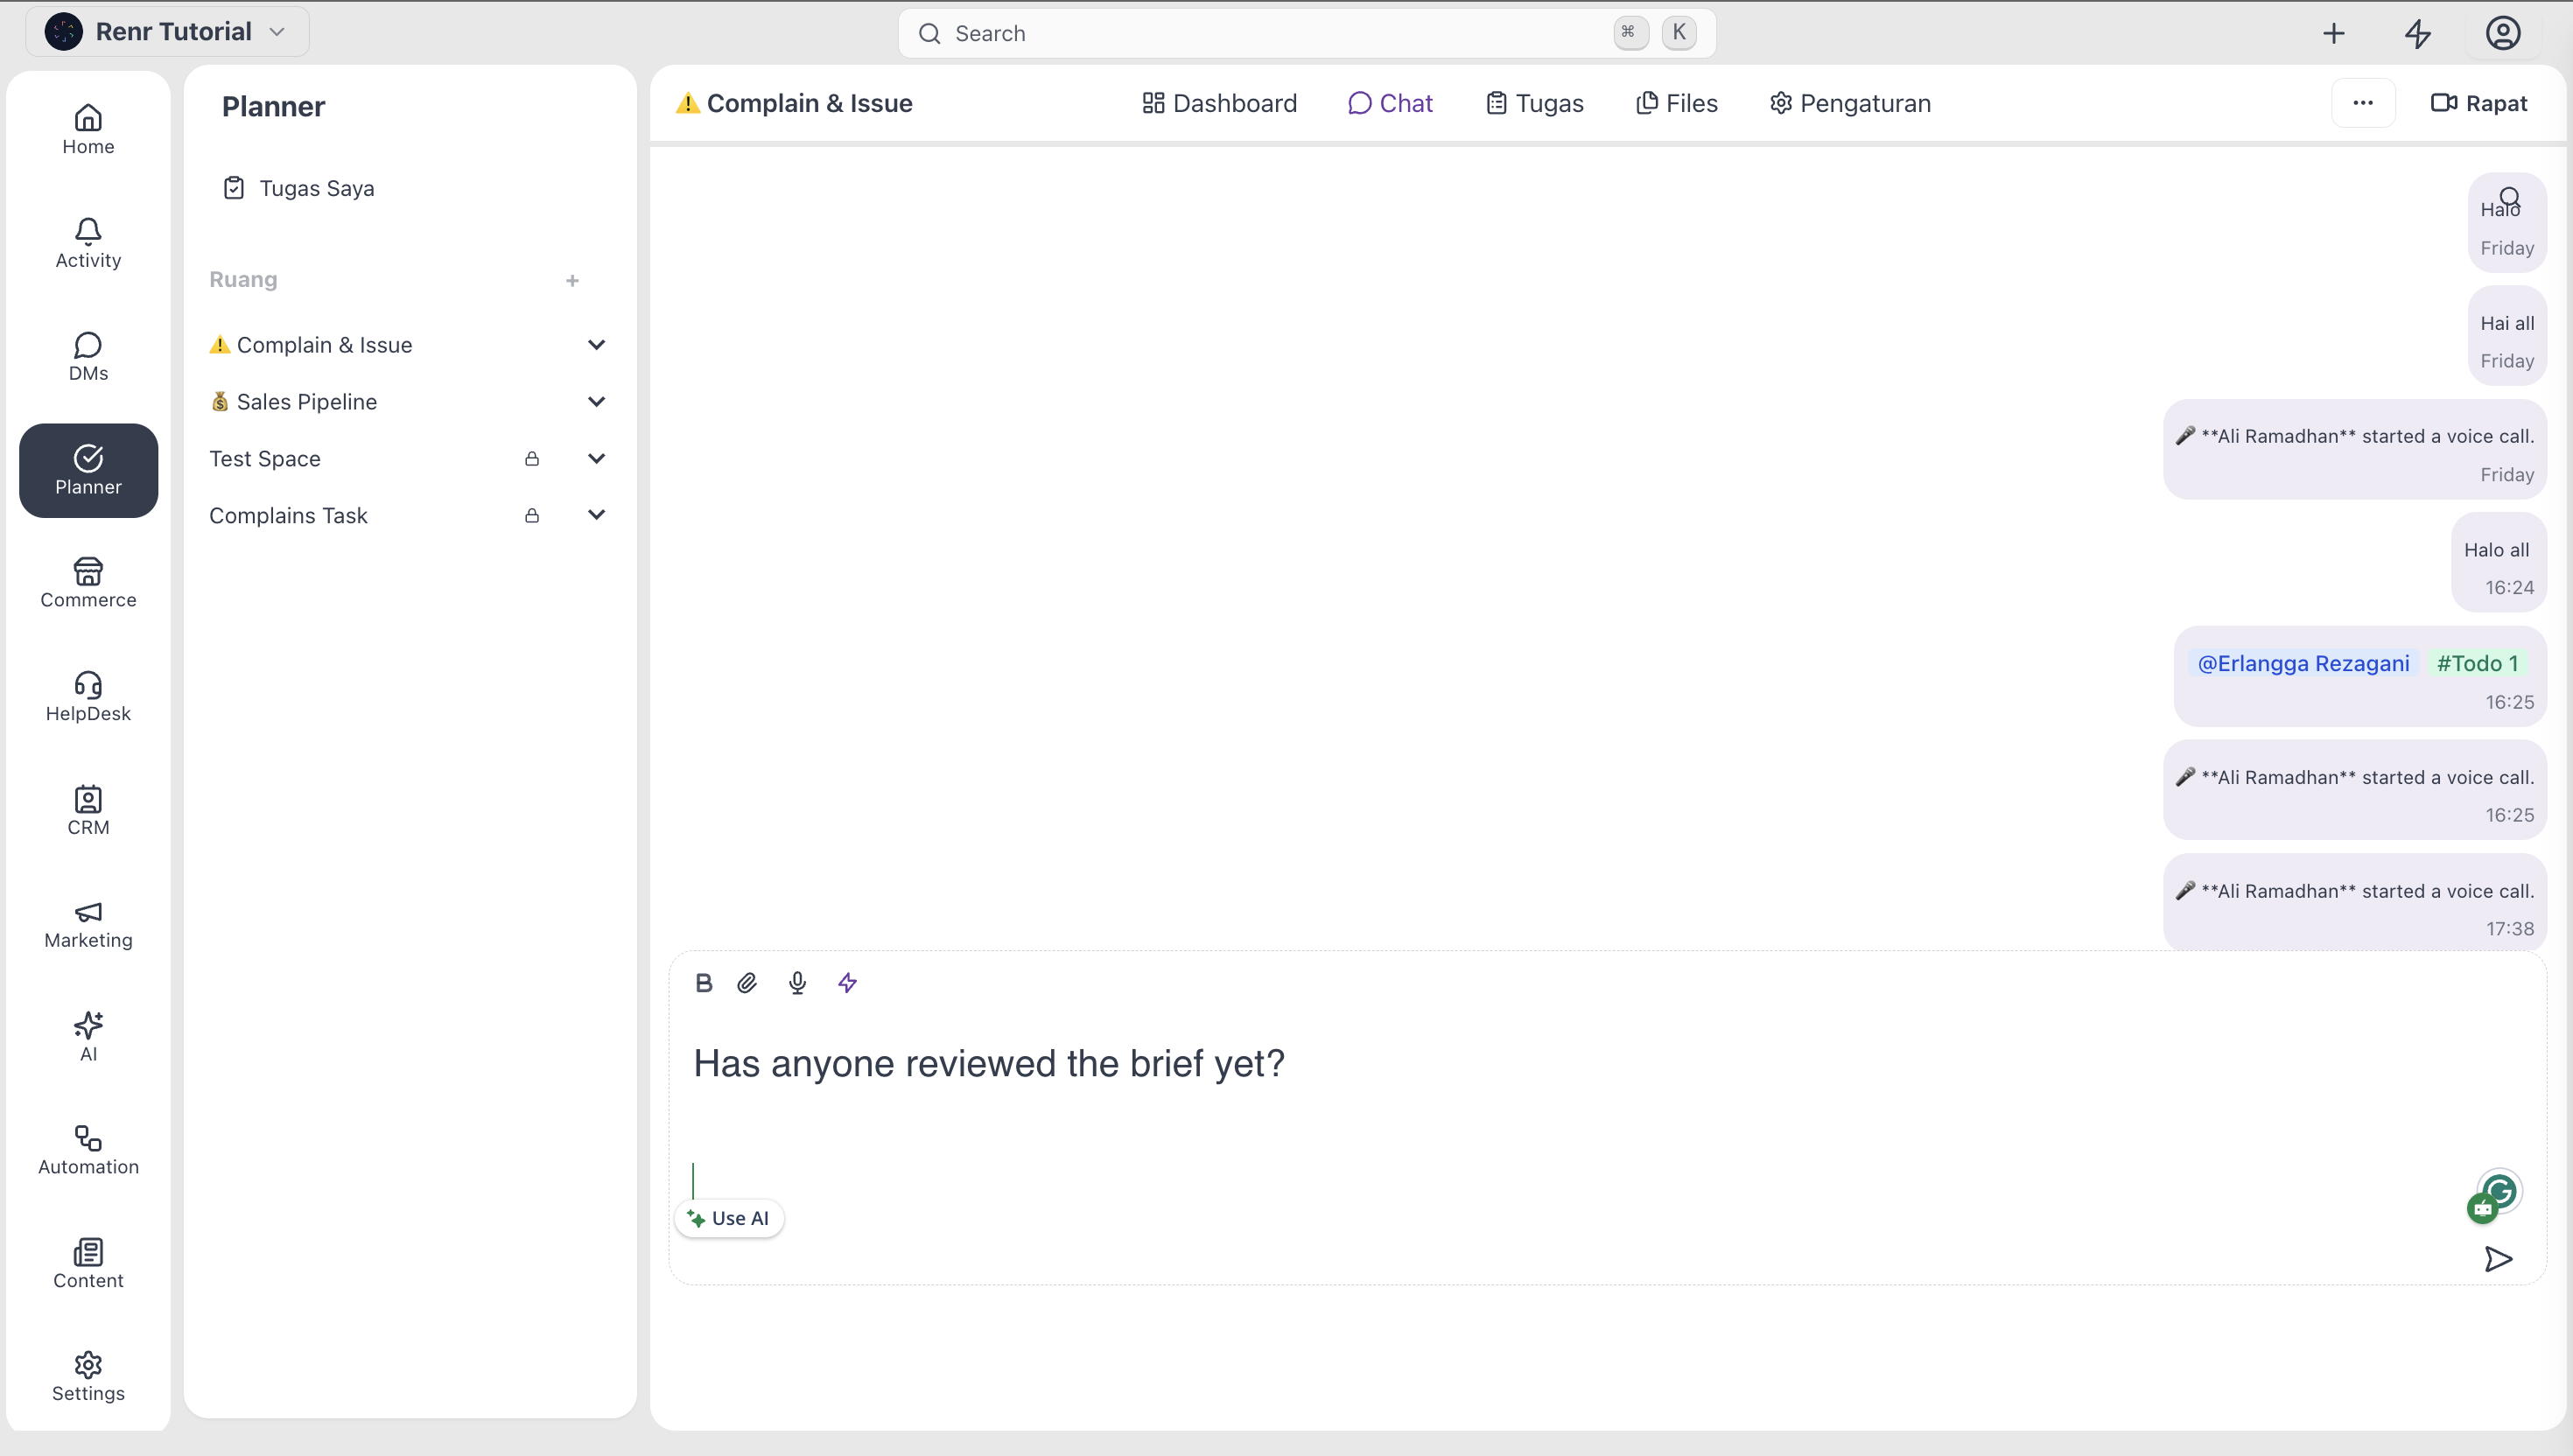Open the HelpDesk module
The height and width of the screenshot is (1456, 2573).
click(88, 697)
